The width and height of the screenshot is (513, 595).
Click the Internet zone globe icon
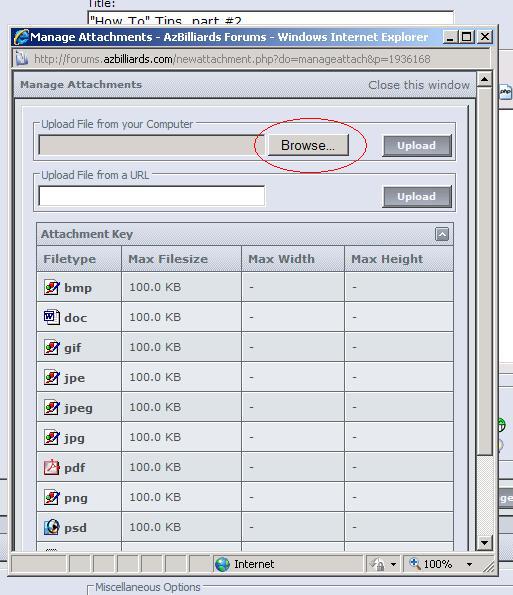point(222,564)
